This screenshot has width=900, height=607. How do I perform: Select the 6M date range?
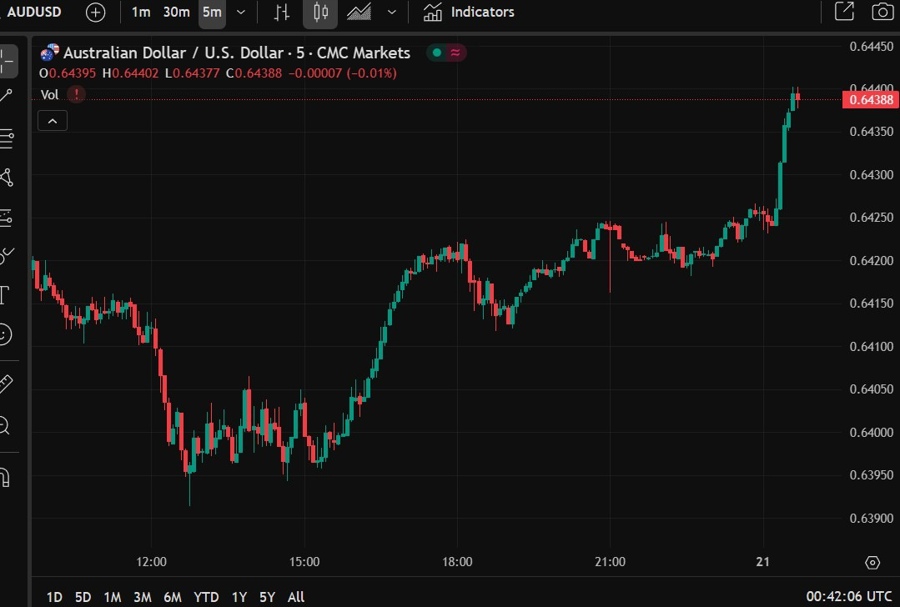coord(172,597)
